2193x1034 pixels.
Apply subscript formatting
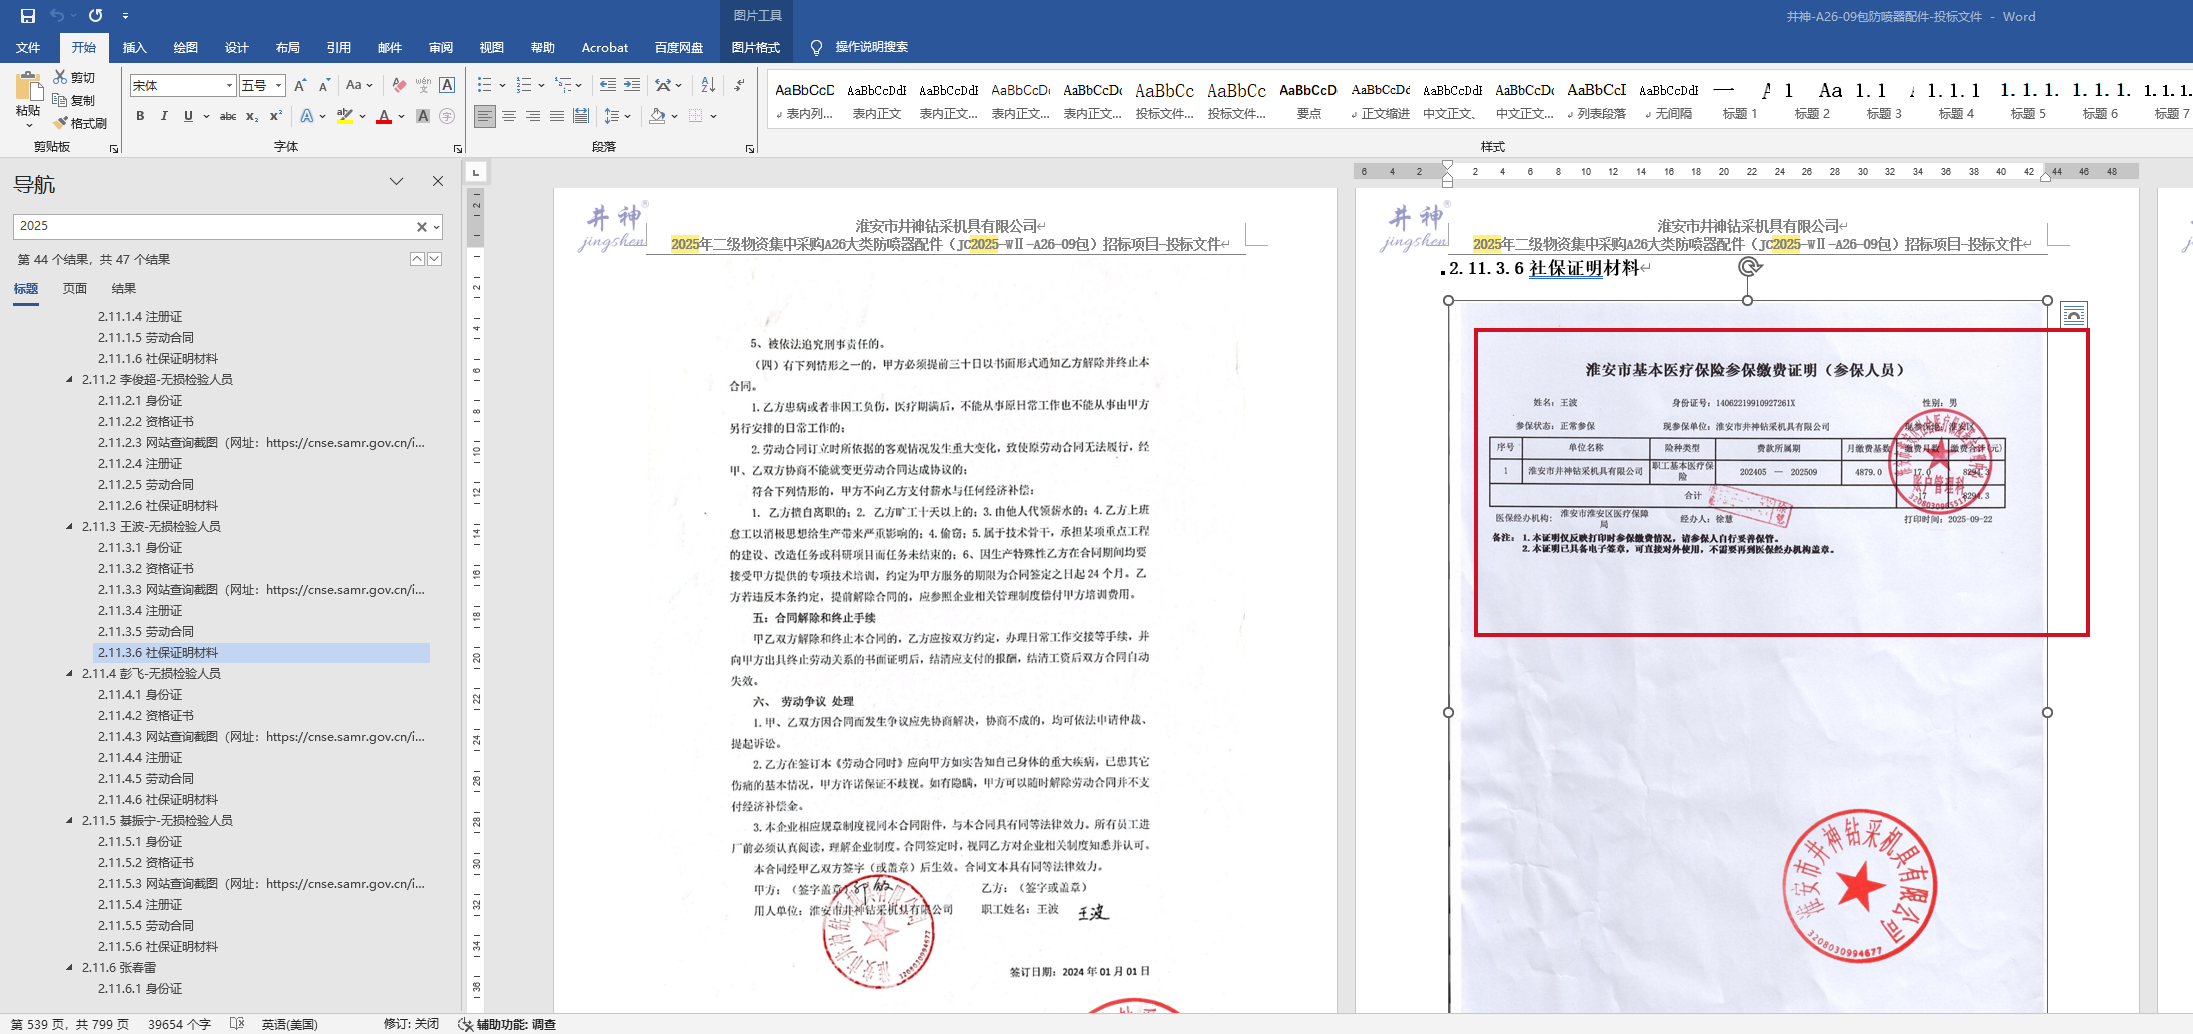pos(252,116)
